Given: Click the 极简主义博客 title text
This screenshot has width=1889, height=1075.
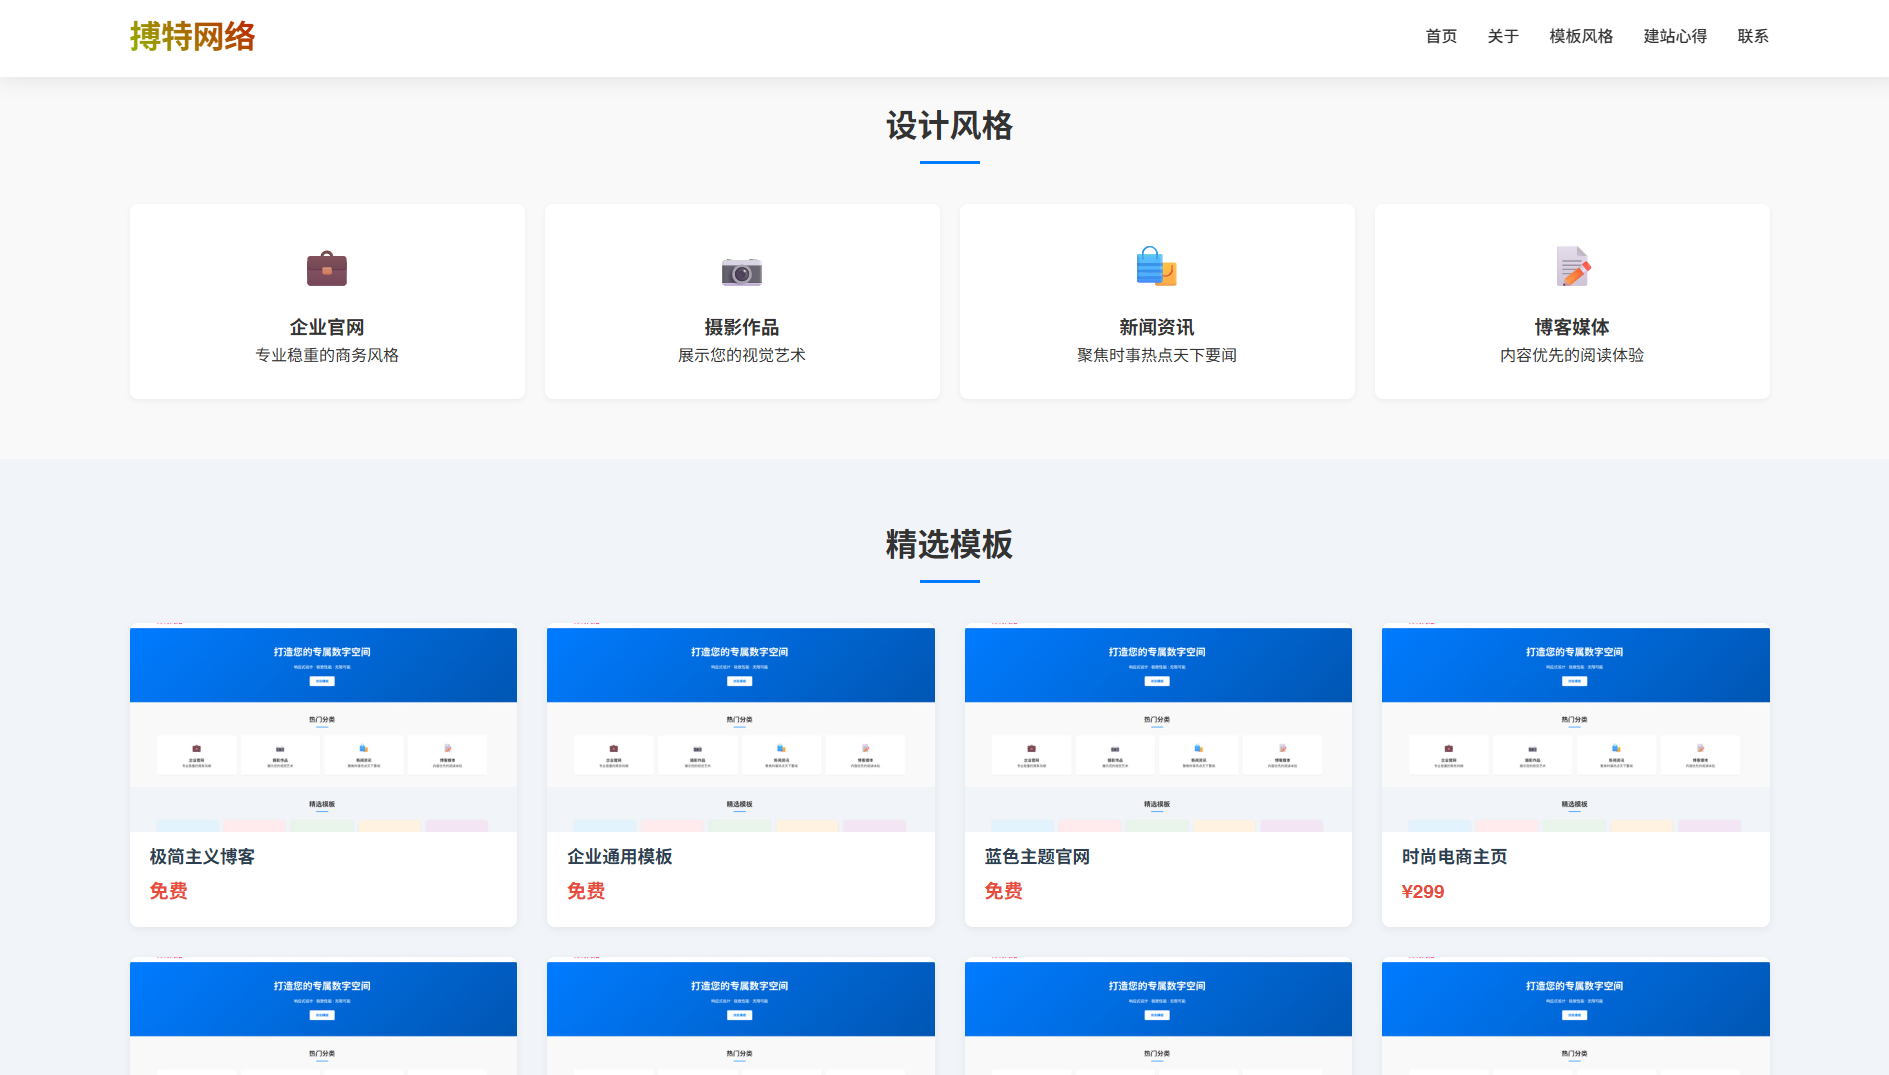Looking at the screenshot, I should click(202, 857).
